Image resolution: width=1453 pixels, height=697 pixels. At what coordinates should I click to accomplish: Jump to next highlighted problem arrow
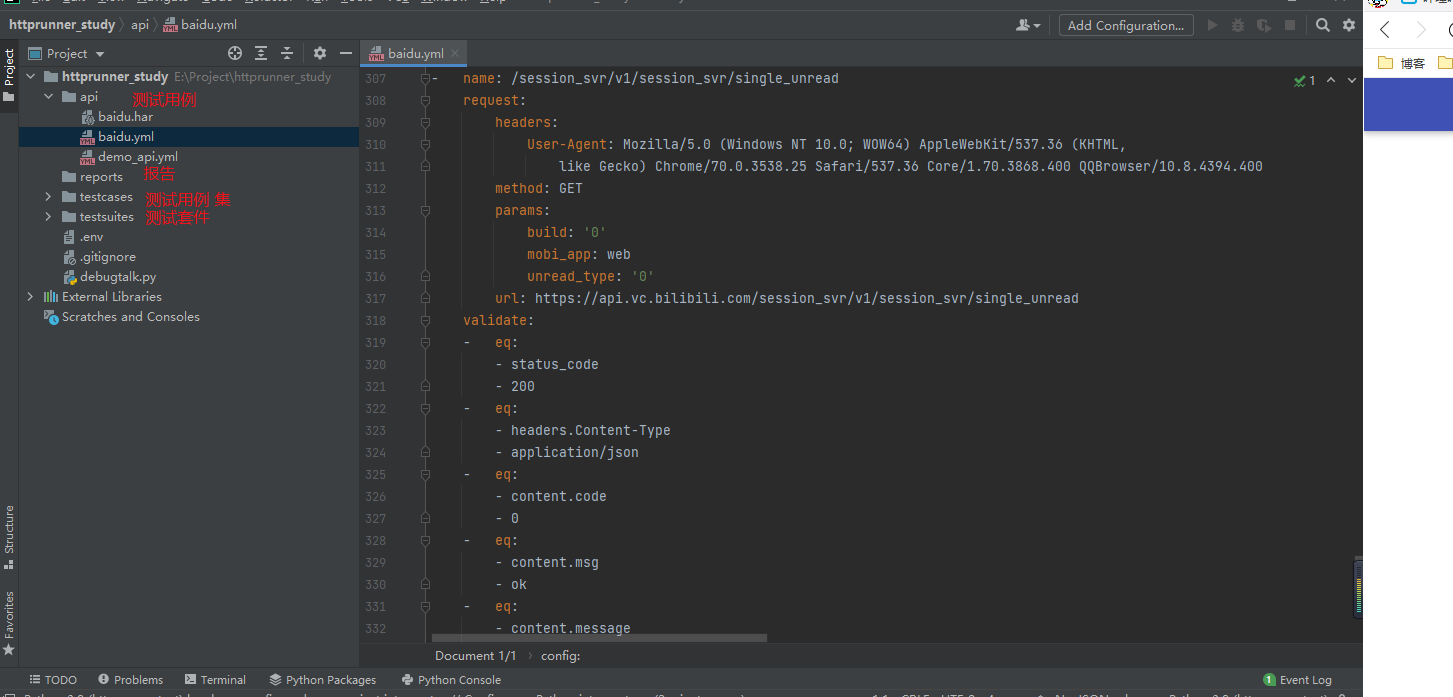click(1351, 80)
